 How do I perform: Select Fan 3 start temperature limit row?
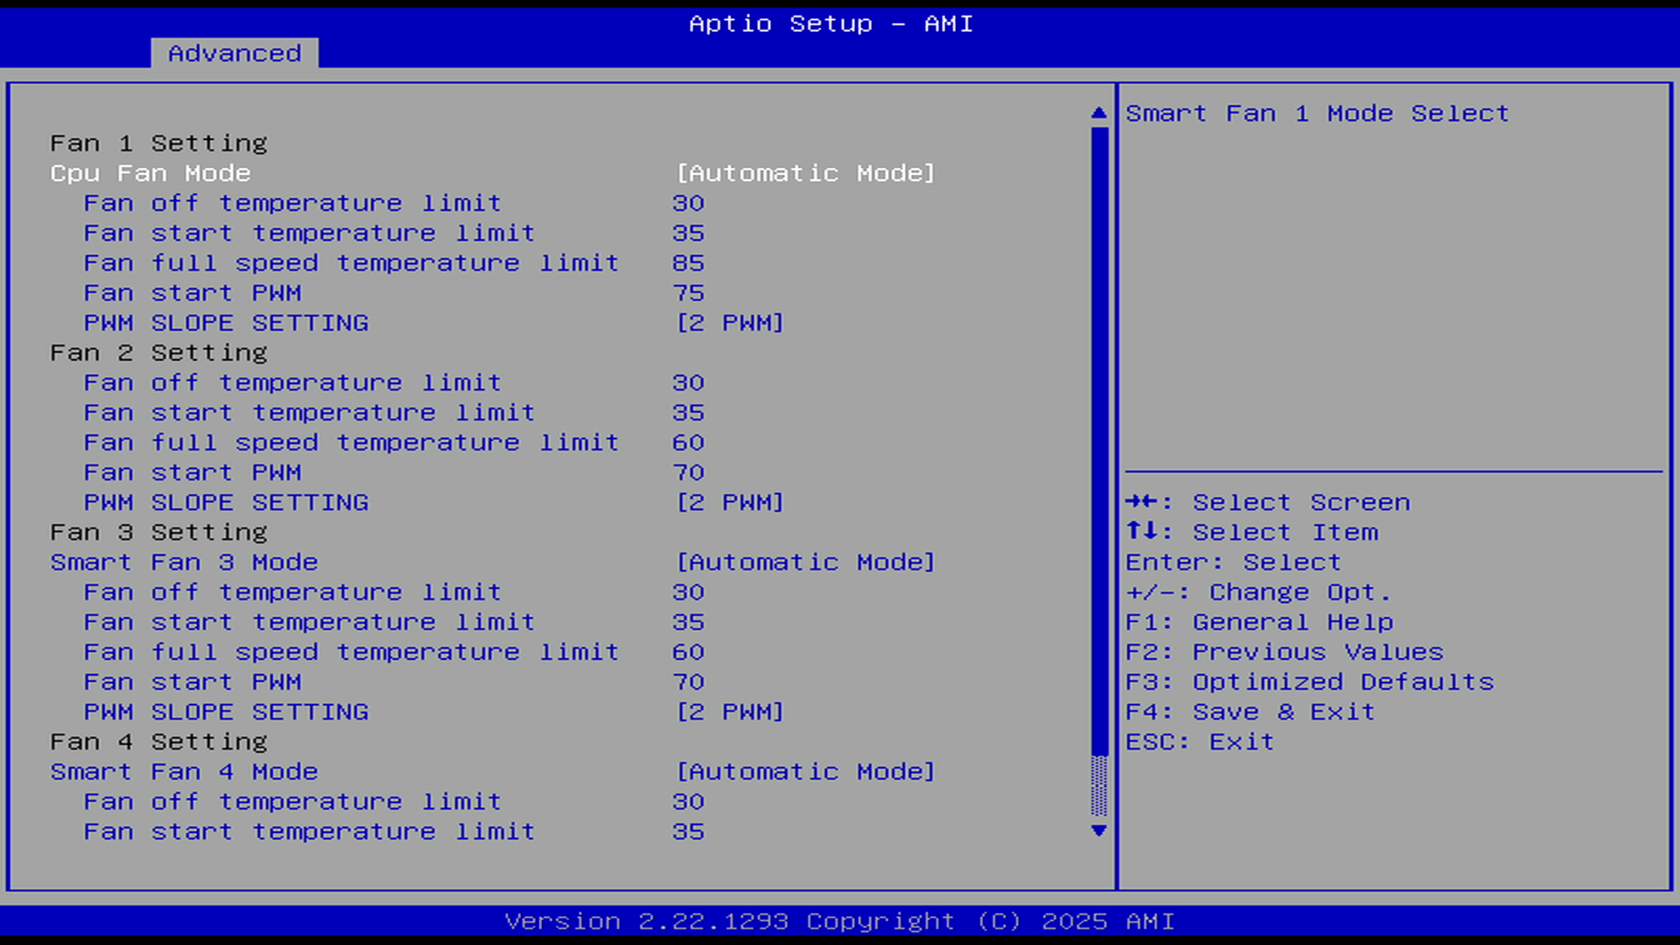(309, 622)
